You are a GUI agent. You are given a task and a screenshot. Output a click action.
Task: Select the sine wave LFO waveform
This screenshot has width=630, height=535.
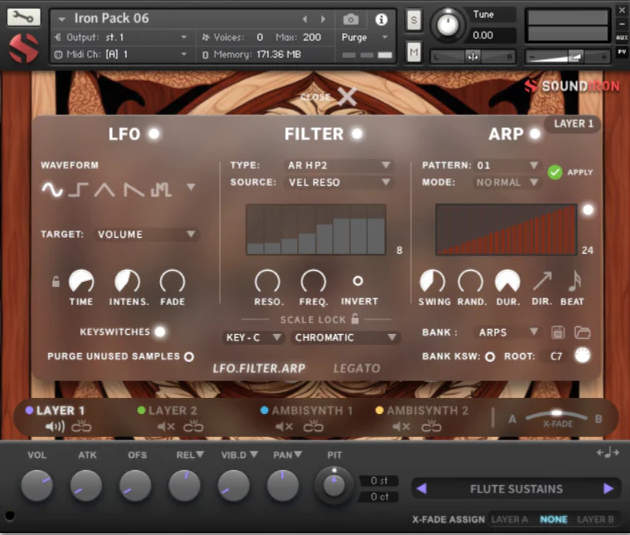pos(51,188)
